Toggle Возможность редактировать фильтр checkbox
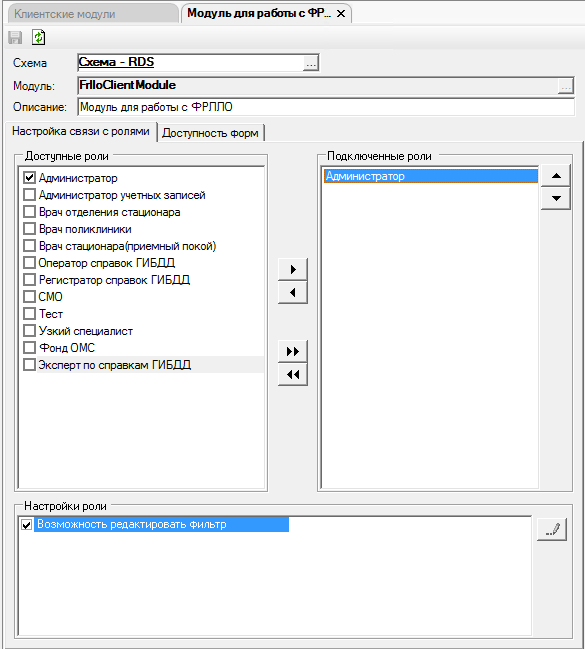Viewport: 585px width, 649px height. click(x=27, y=525)
